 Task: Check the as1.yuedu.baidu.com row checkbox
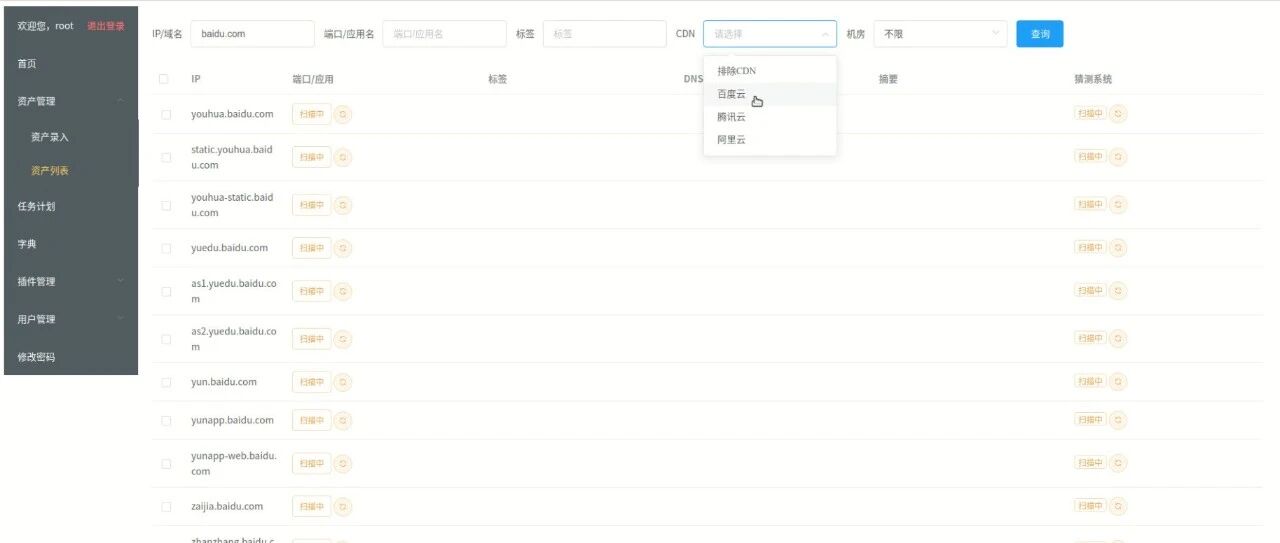[x=166, y=291]
